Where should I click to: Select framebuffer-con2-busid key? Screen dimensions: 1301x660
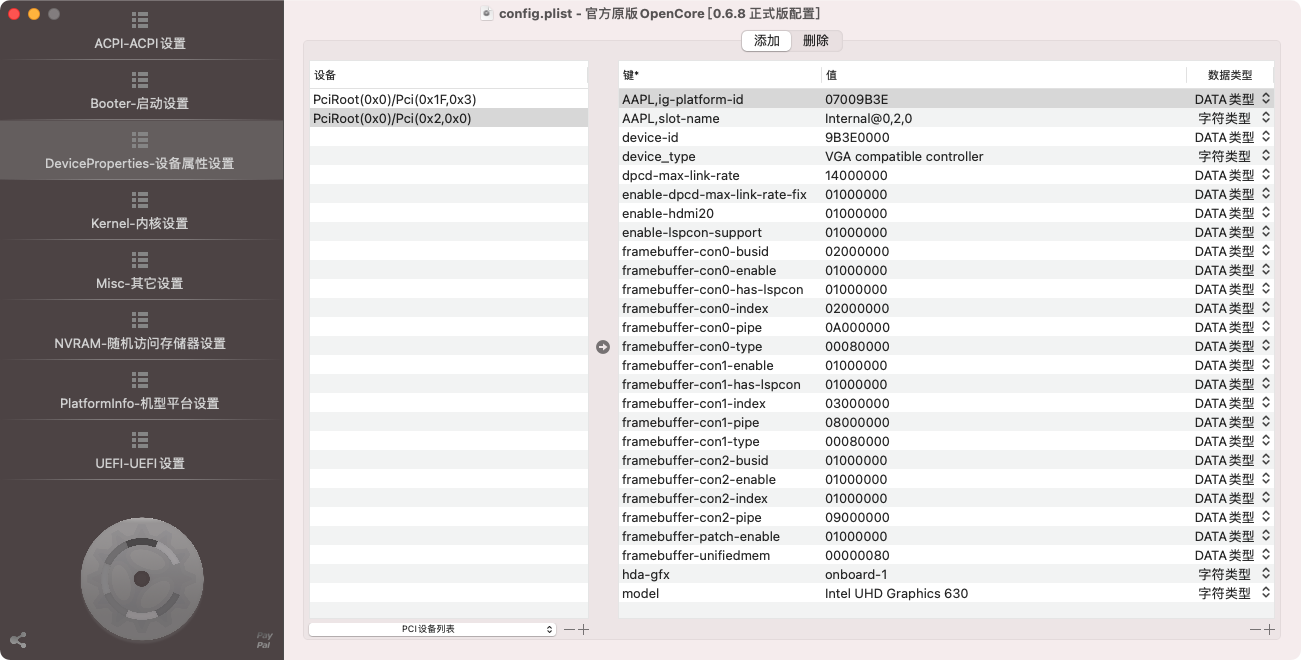[695, 460]
